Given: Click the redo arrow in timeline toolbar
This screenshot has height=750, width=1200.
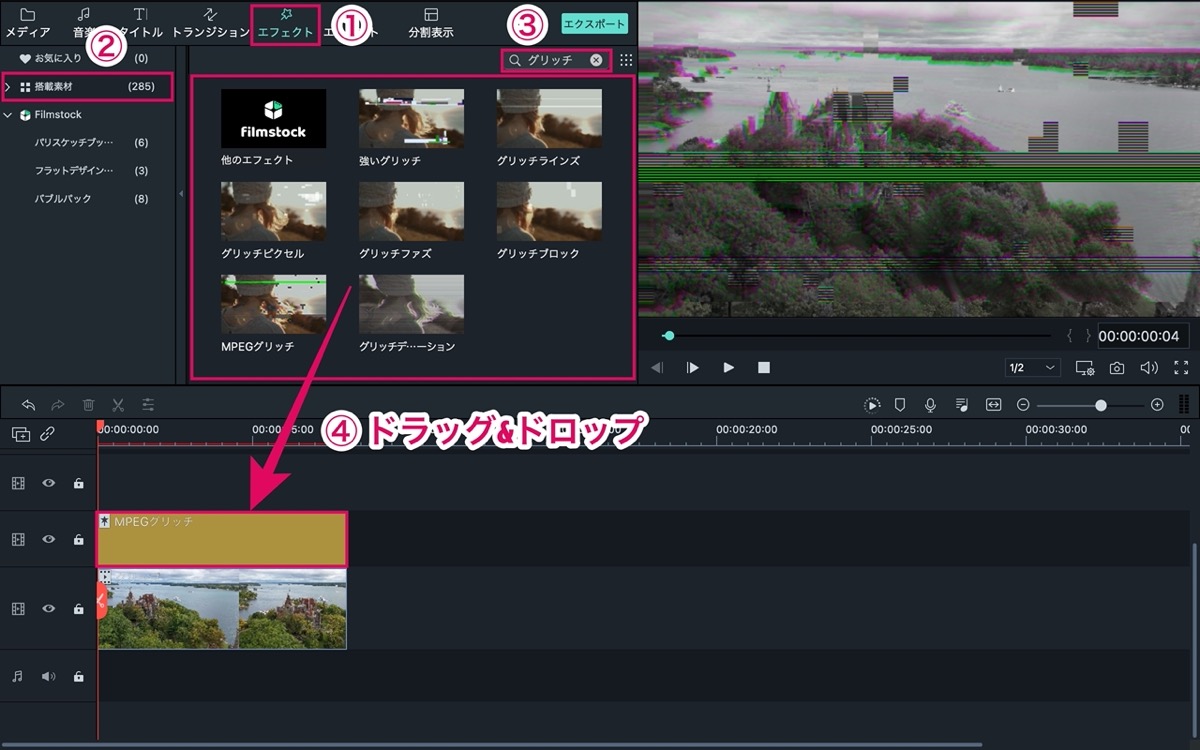Looking at the screenshot, I should (58, 405).
